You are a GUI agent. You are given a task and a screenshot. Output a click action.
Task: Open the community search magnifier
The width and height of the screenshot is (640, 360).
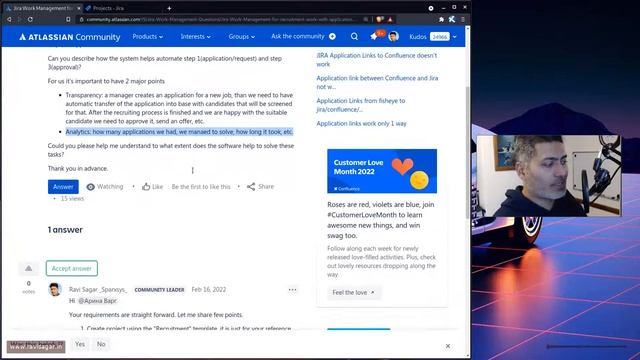[354, 36]
